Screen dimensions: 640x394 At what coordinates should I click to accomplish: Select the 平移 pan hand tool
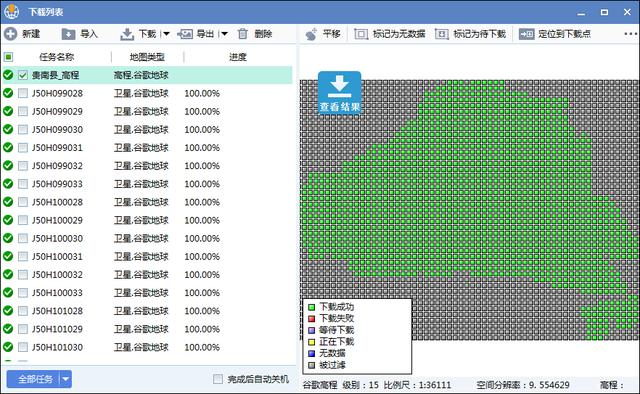pyautogui.click(x=311, y=34)
